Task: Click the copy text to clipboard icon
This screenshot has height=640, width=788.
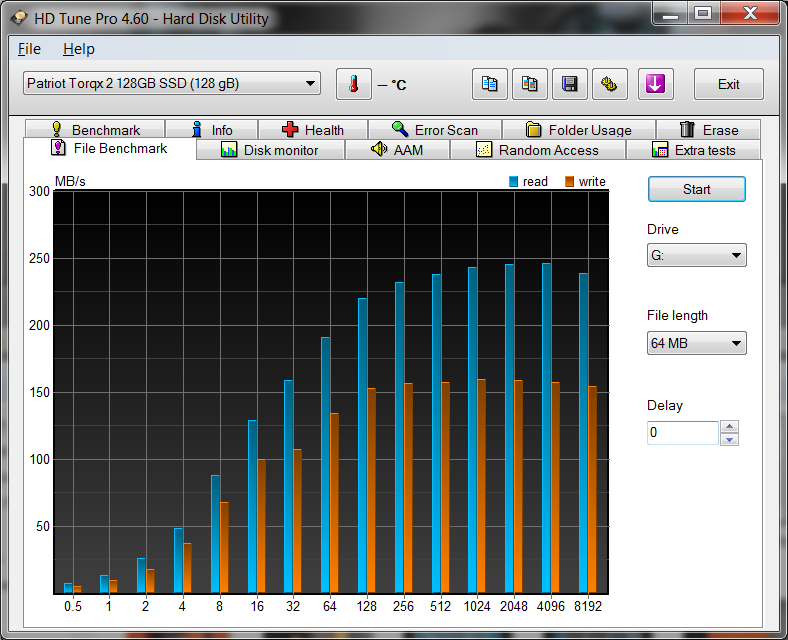Action: click(x=490, y=84)
